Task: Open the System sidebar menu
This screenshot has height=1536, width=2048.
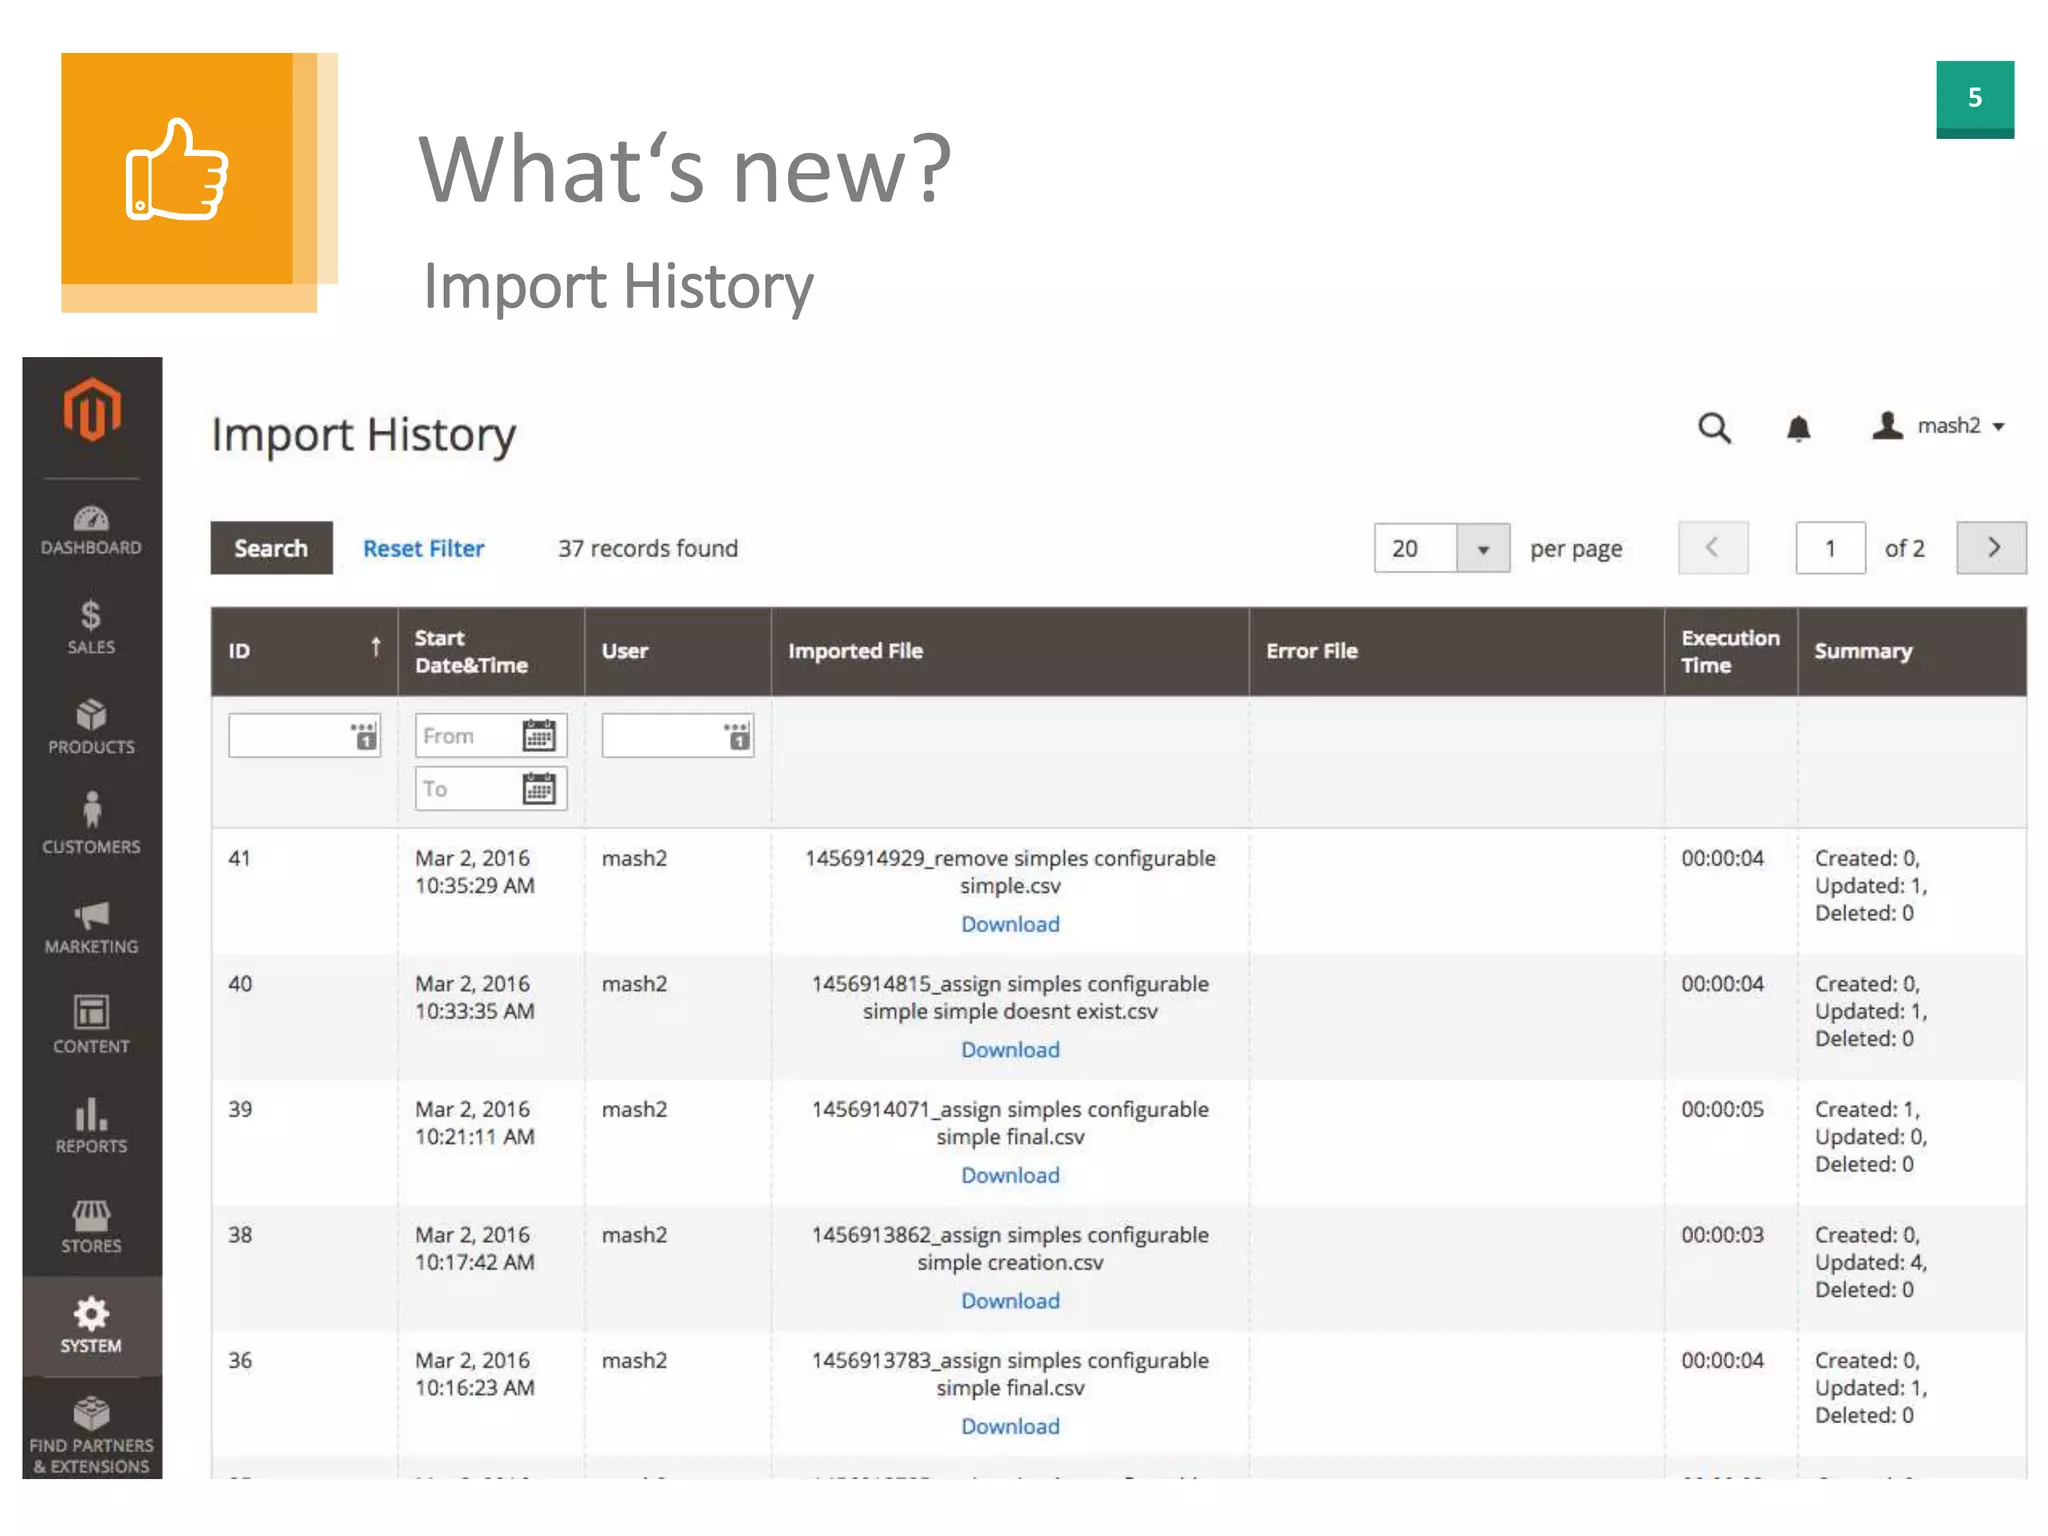Action: point(91,1326)
